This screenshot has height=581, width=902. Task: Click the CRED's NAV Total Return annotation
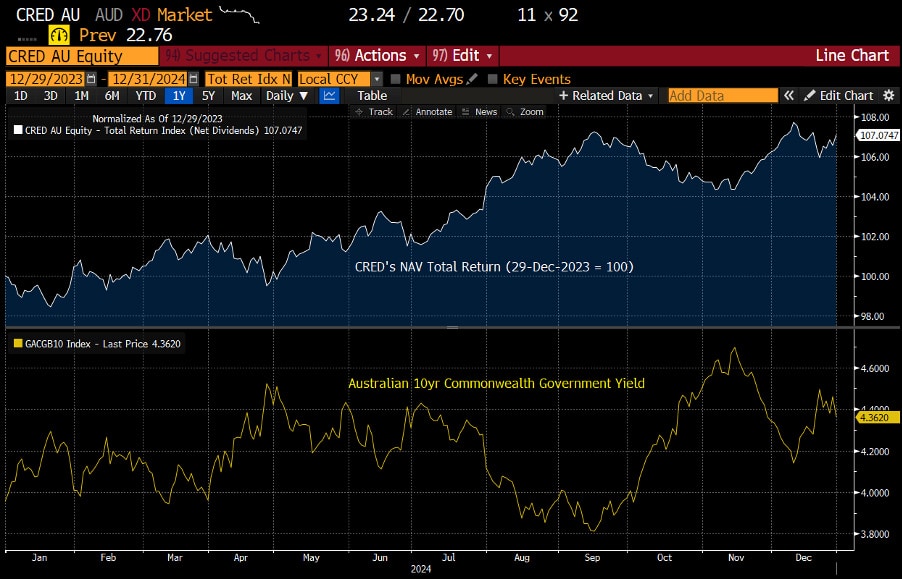point(494,267)
